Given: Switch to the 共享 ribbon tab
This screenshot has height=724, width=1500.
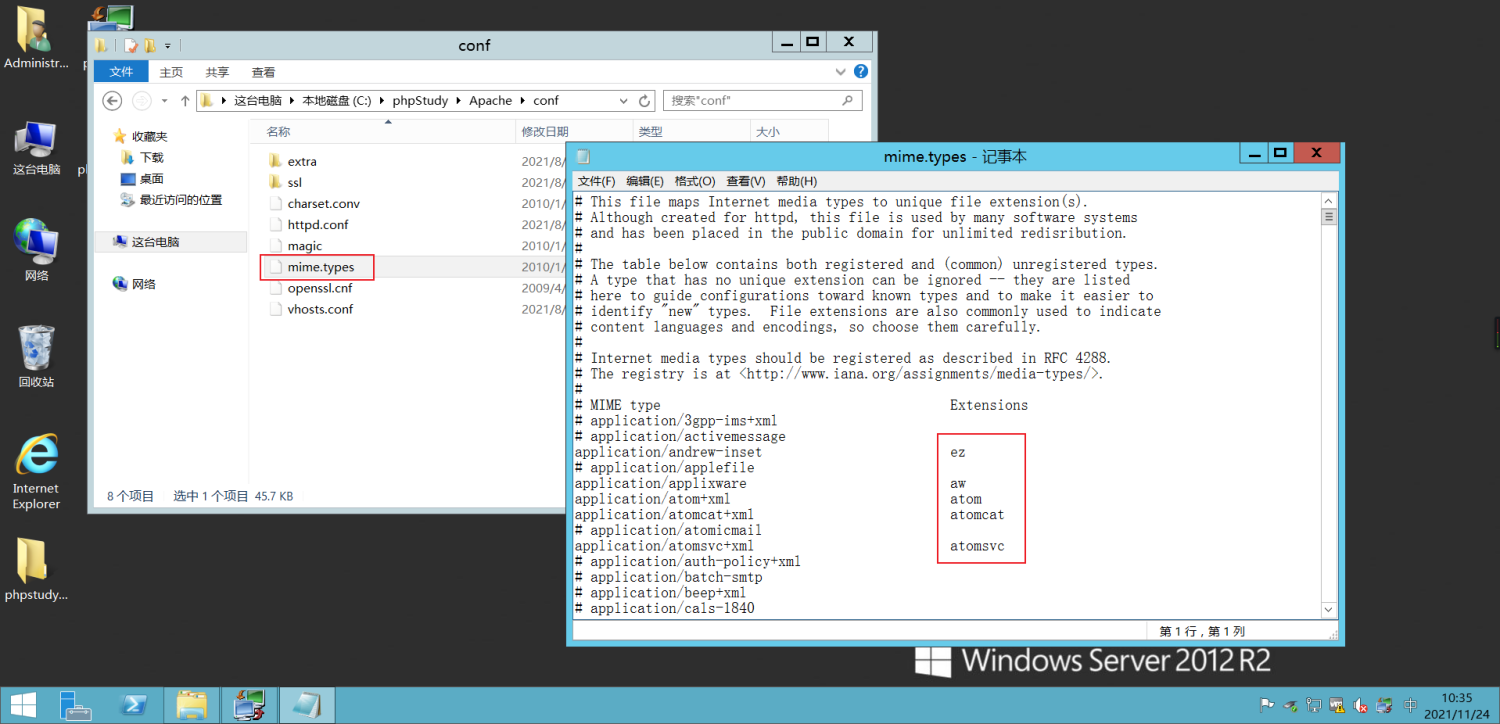Looking at the screenshot, I should pos(217,72).
